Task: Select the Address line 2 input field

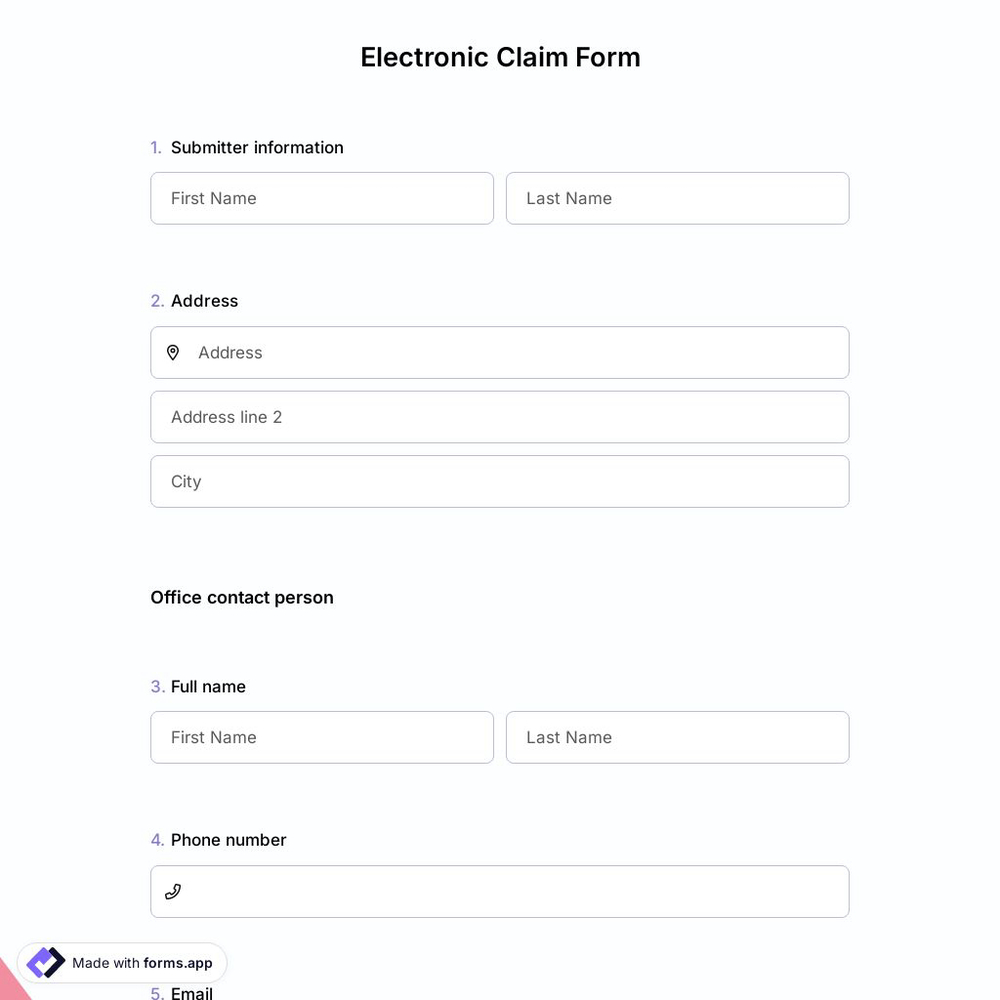Action: [500, 417]
